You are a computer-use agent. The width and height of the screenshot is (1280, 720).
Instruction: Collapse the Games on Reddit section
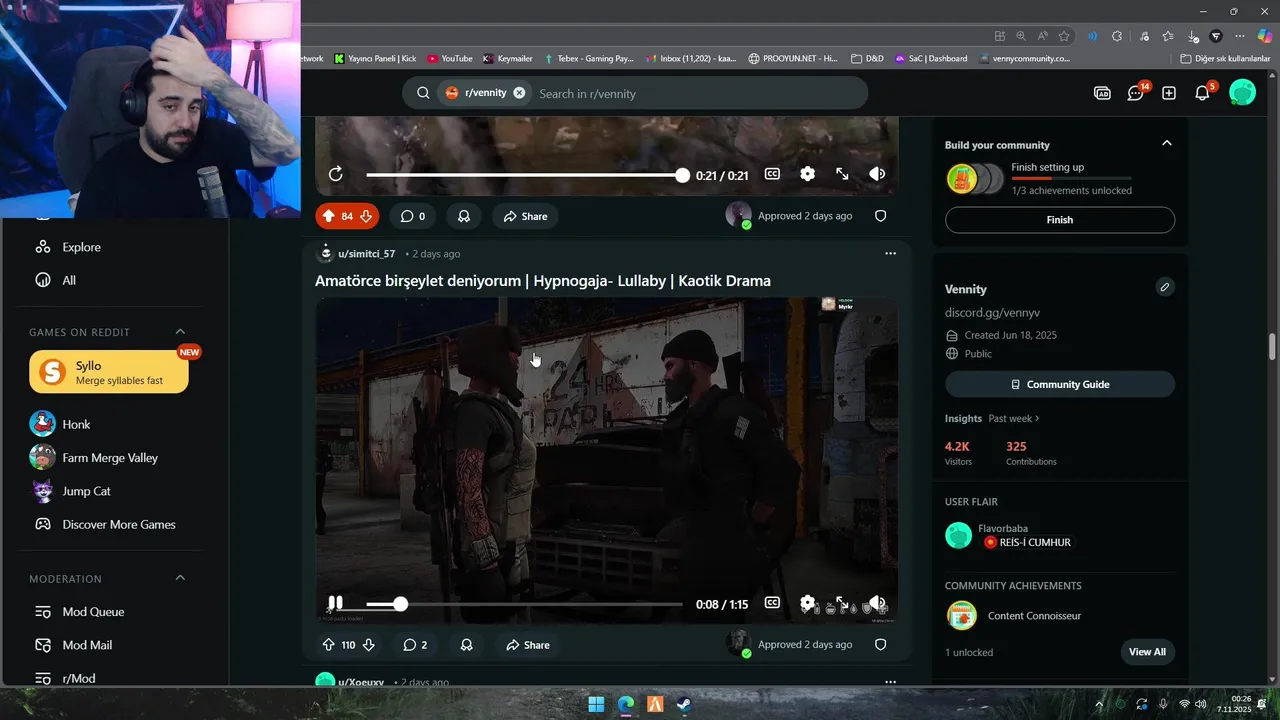click(x=180, y=332)
